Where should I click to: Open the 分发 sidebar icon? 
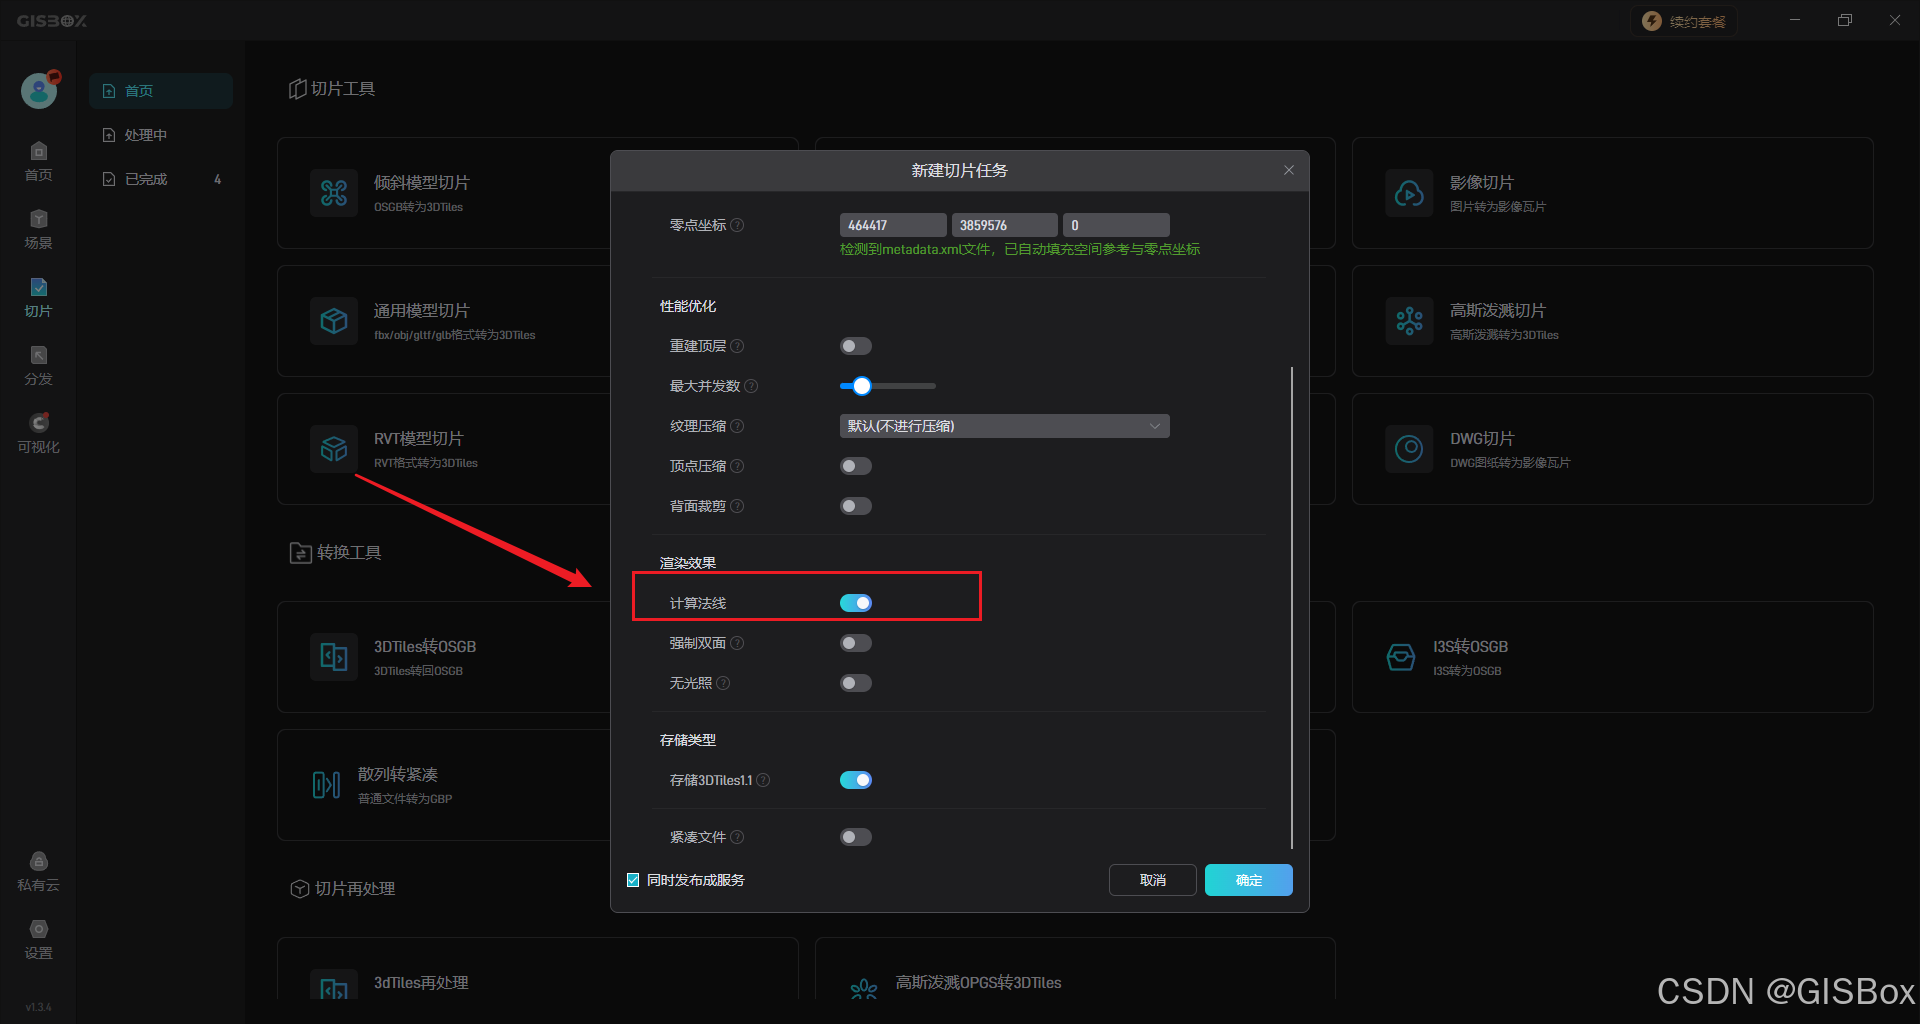(x=38, y=365)
